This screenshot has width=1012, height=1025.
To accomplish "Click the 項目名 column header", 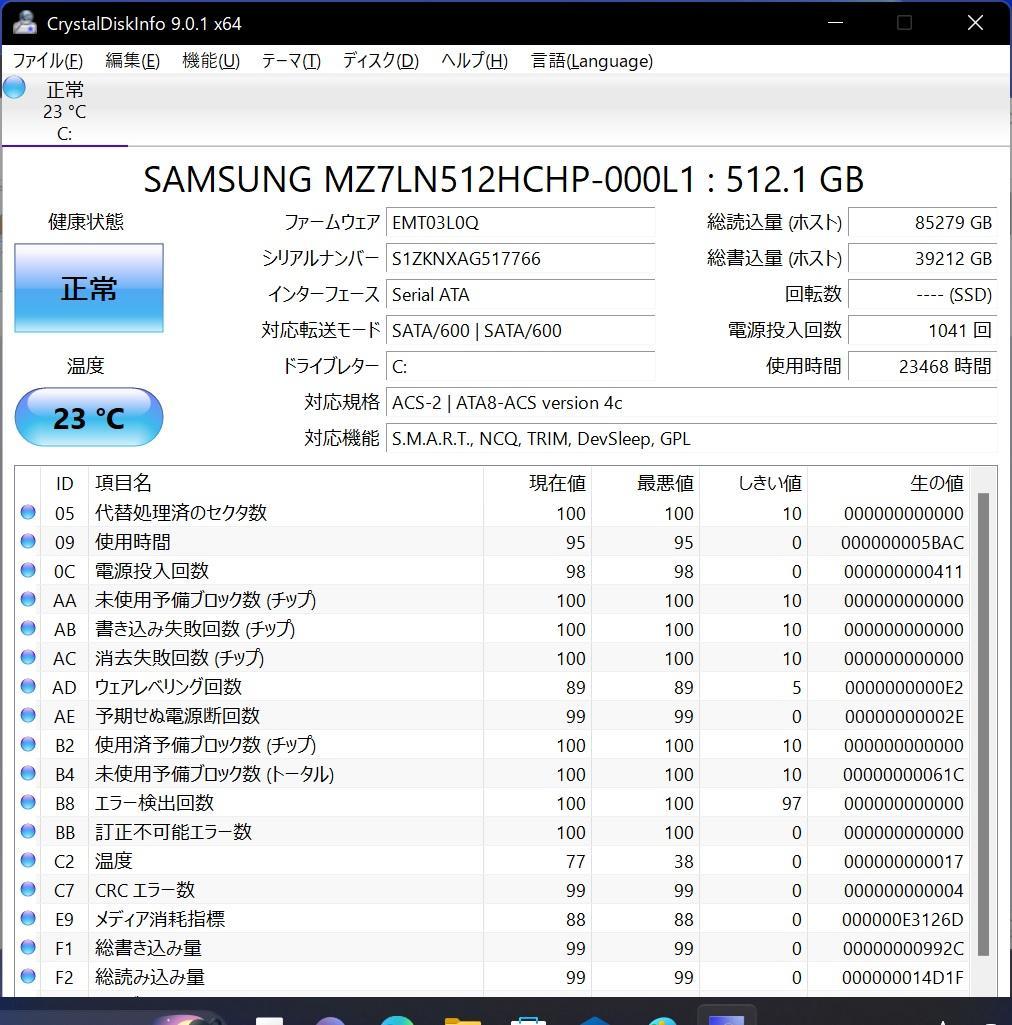I will coord(286,483).
